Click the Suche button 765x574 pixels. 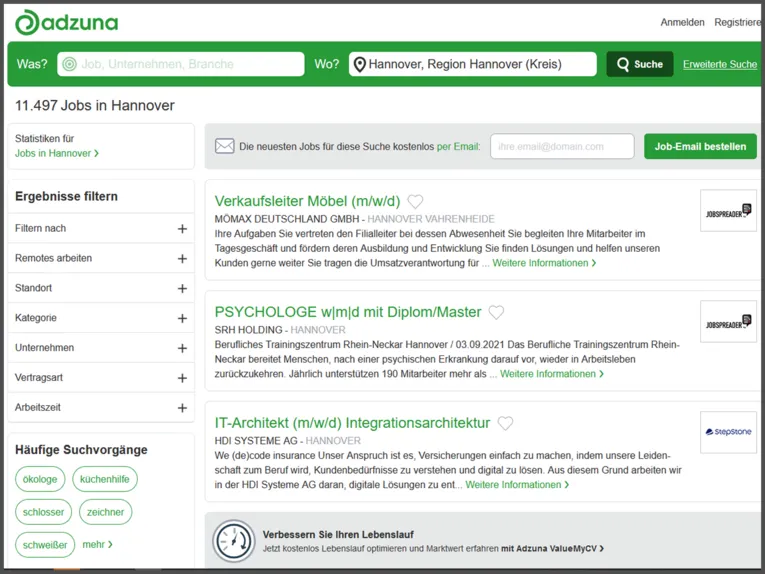point(640,64)
